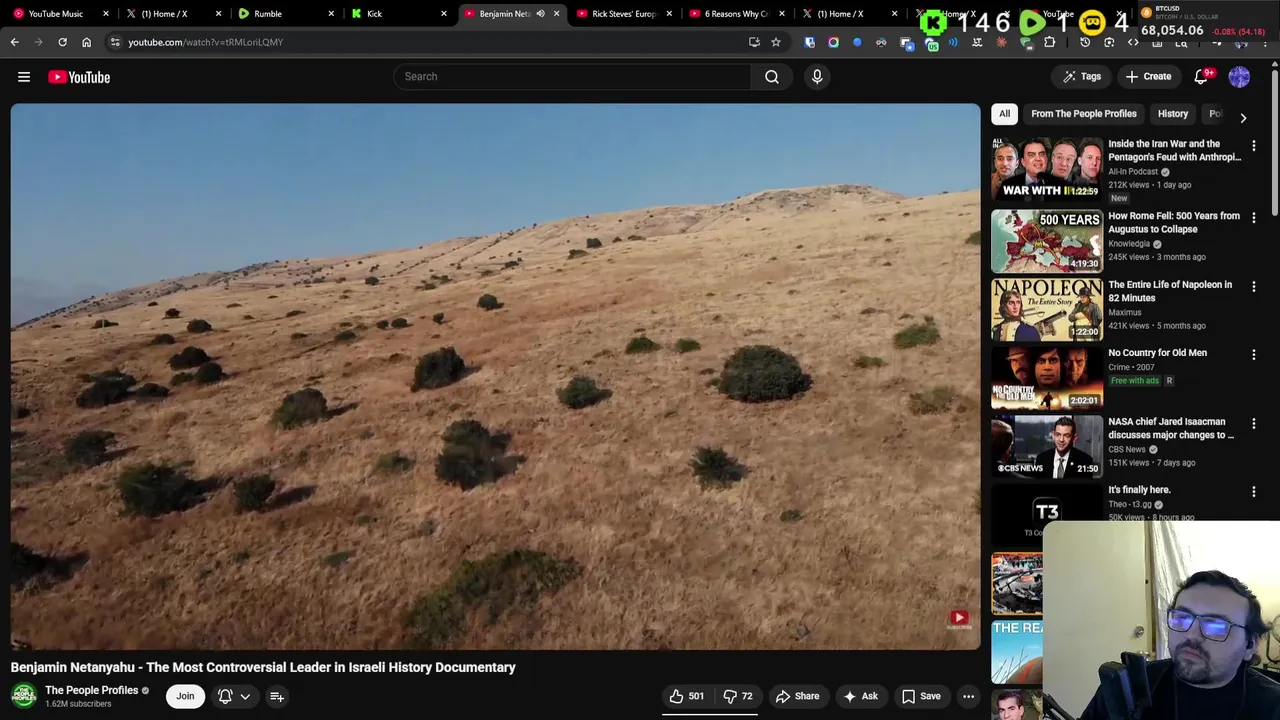Select From The People Profiles chip

[x=1084, y=114]
